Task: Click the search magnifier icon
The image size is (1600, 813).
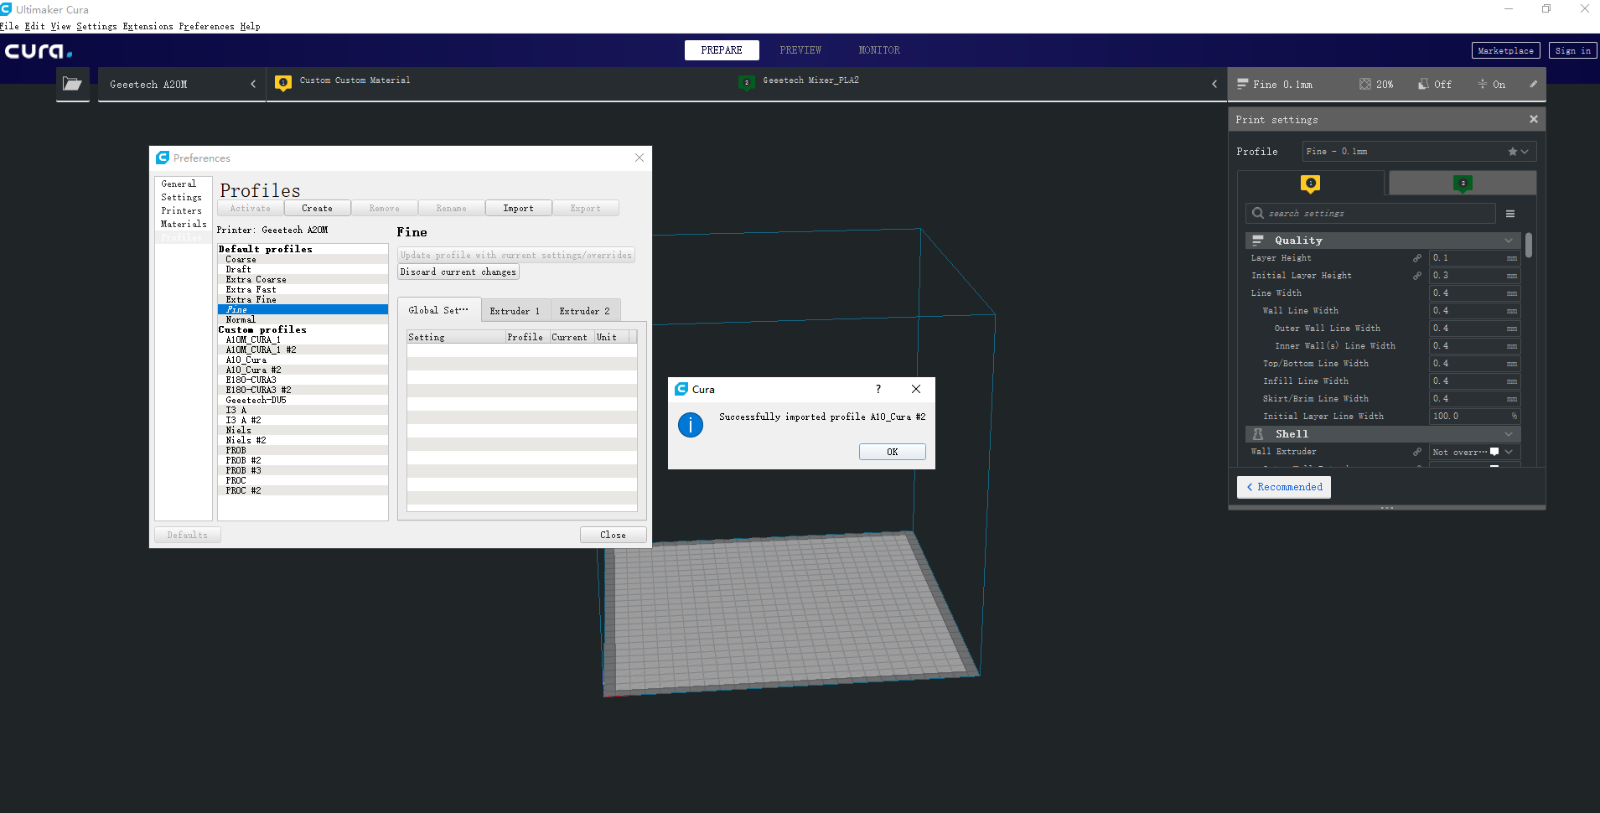Action: coord(1258,213)
